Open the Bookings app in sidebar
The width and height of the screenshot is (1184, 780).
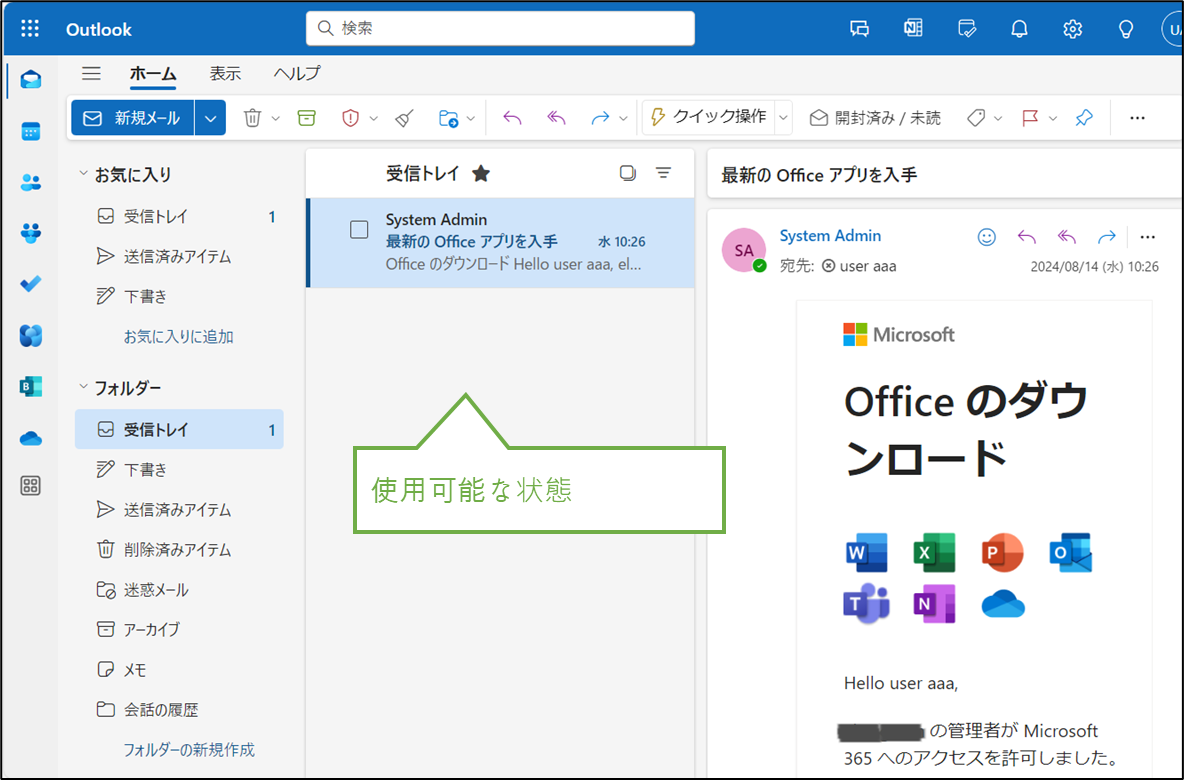pos(31,387)
